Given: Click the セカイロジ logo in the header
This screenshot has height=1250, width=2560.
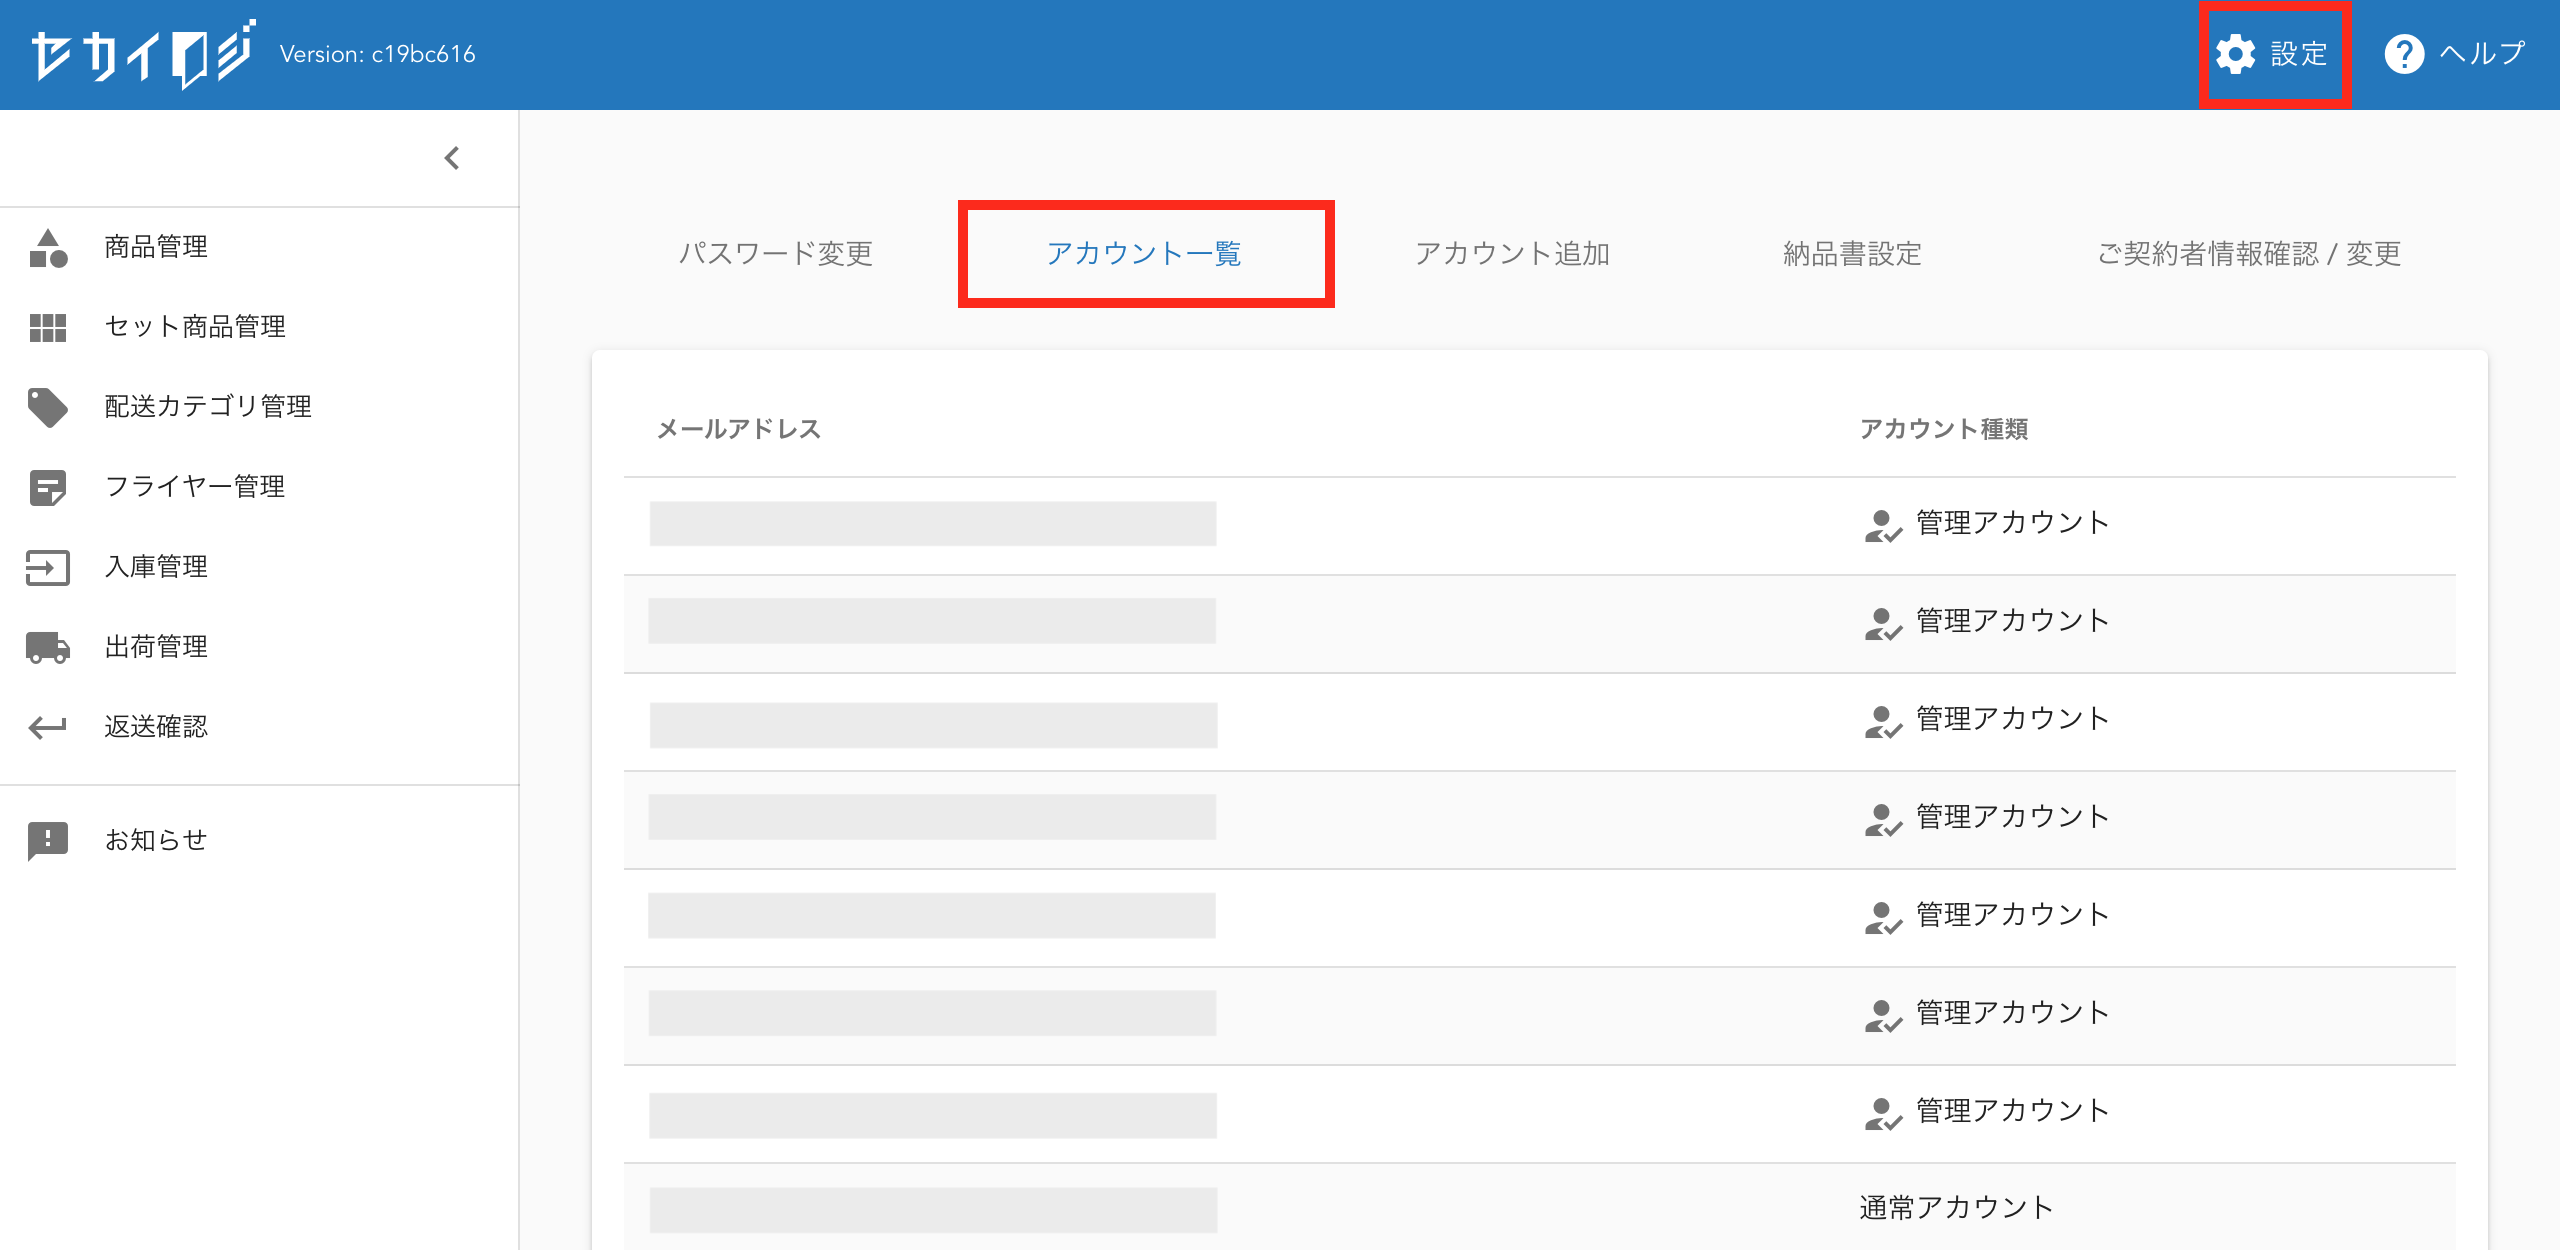Looking at the screenshot, I should click(x=142, y=54).
